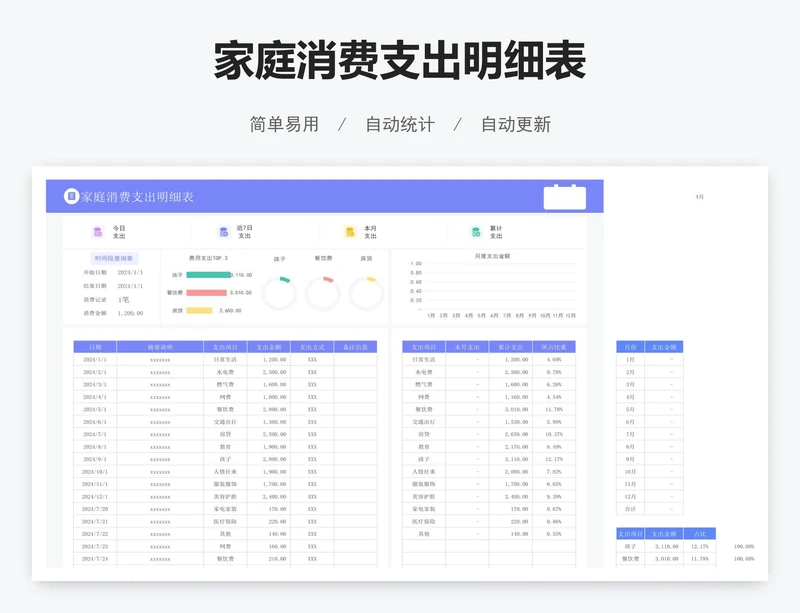Click the 时间段查询表 label button

[114, 258]
